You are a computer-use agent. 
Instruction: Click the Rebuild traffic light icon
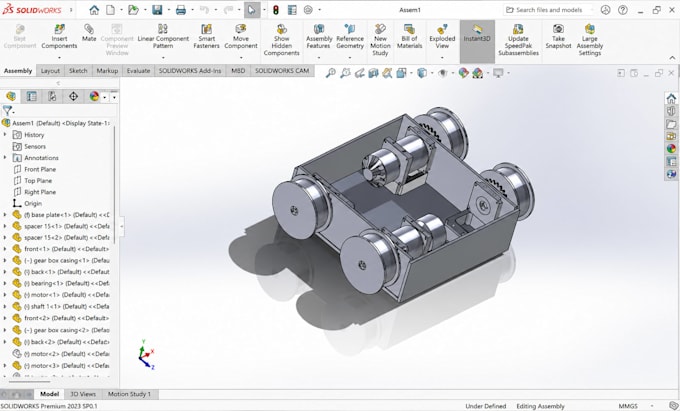[x=275, y=10]
